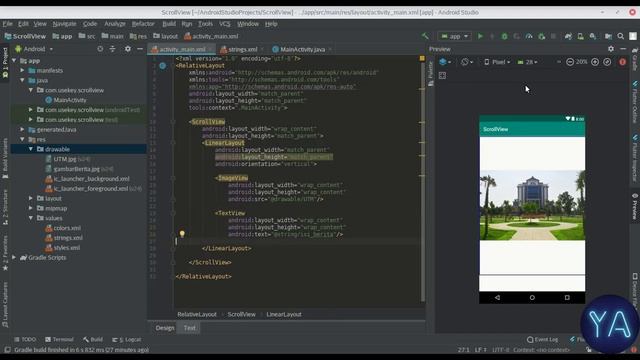Open the Event Log
Screen dimensions: 640x360
pyautogui.click(x=542, y=339)
